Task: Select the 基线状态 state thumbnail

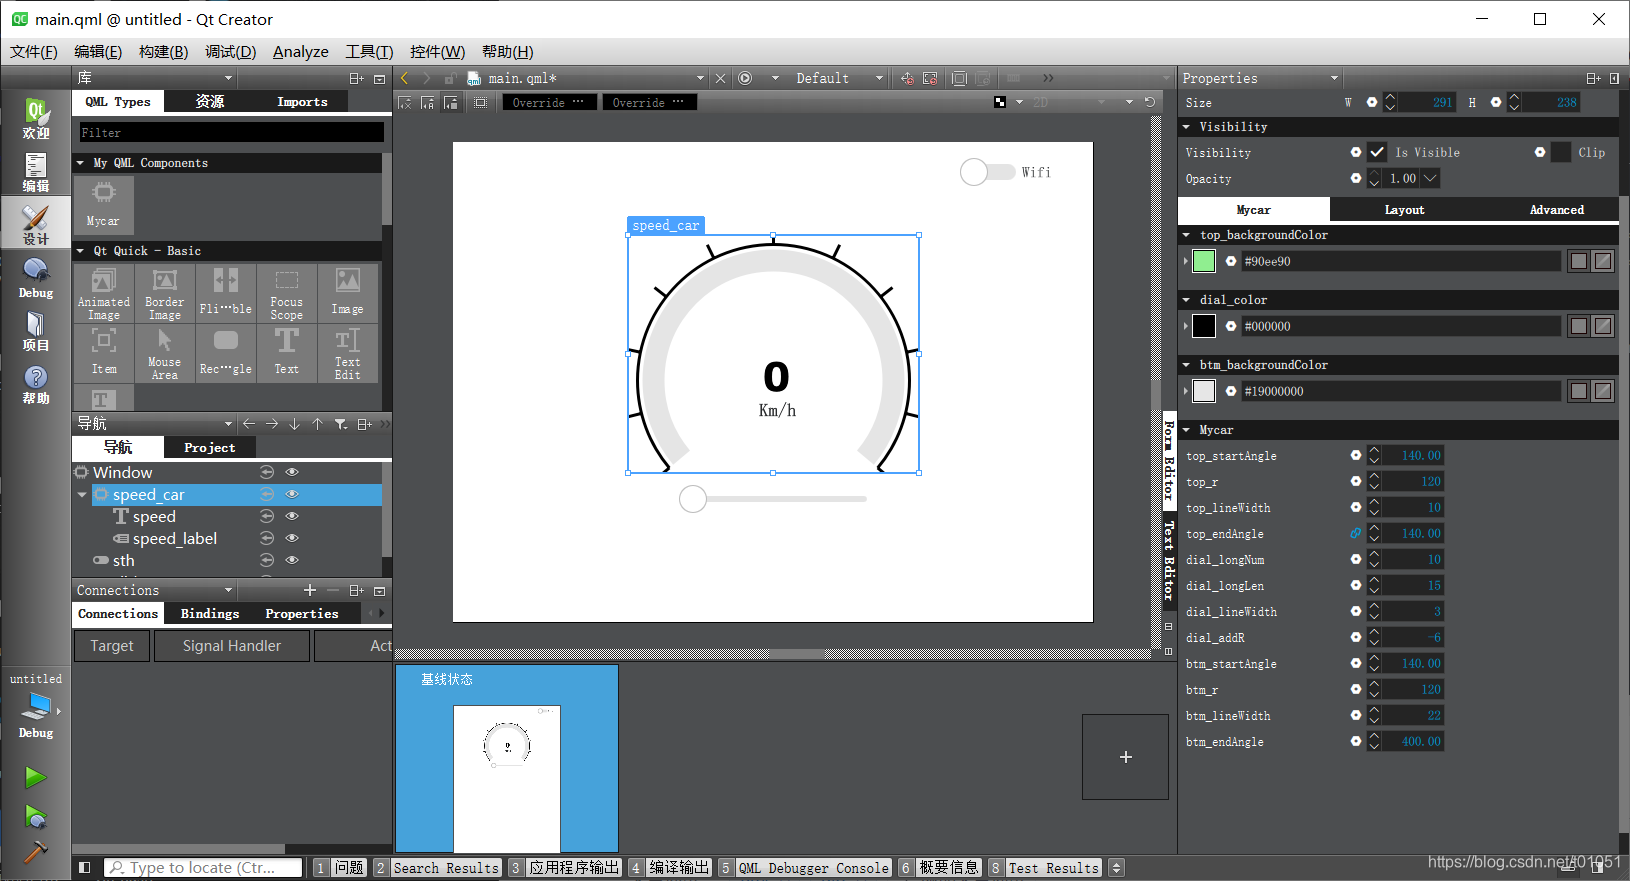Action: [x=507, y=759]
